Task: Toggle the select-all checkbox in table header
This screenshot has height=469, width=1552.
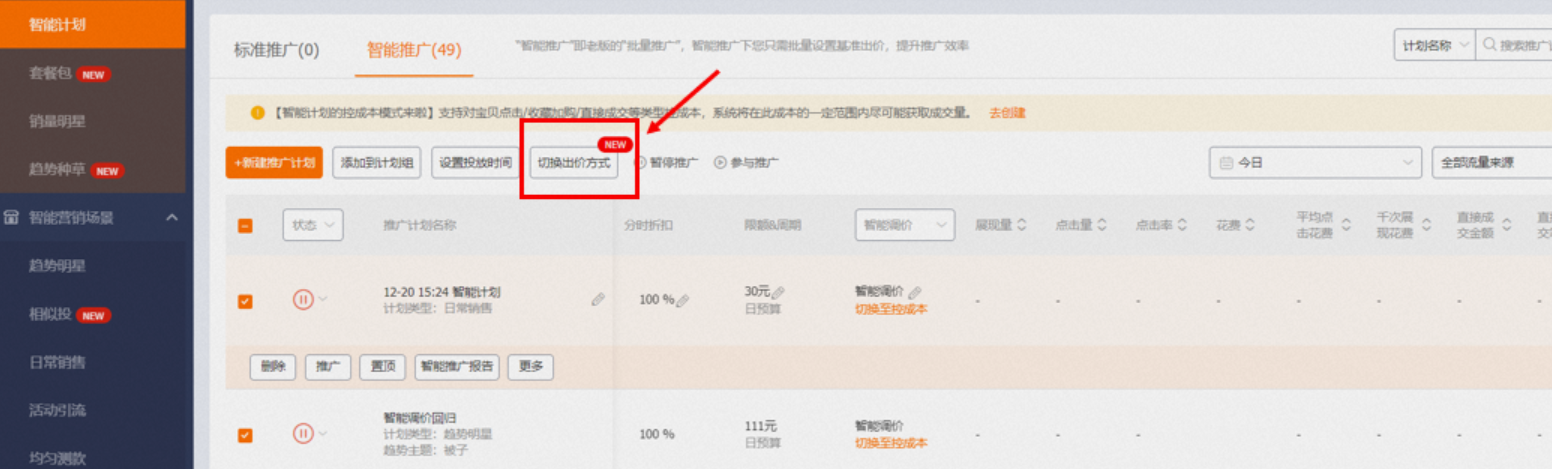Action: 245,226
